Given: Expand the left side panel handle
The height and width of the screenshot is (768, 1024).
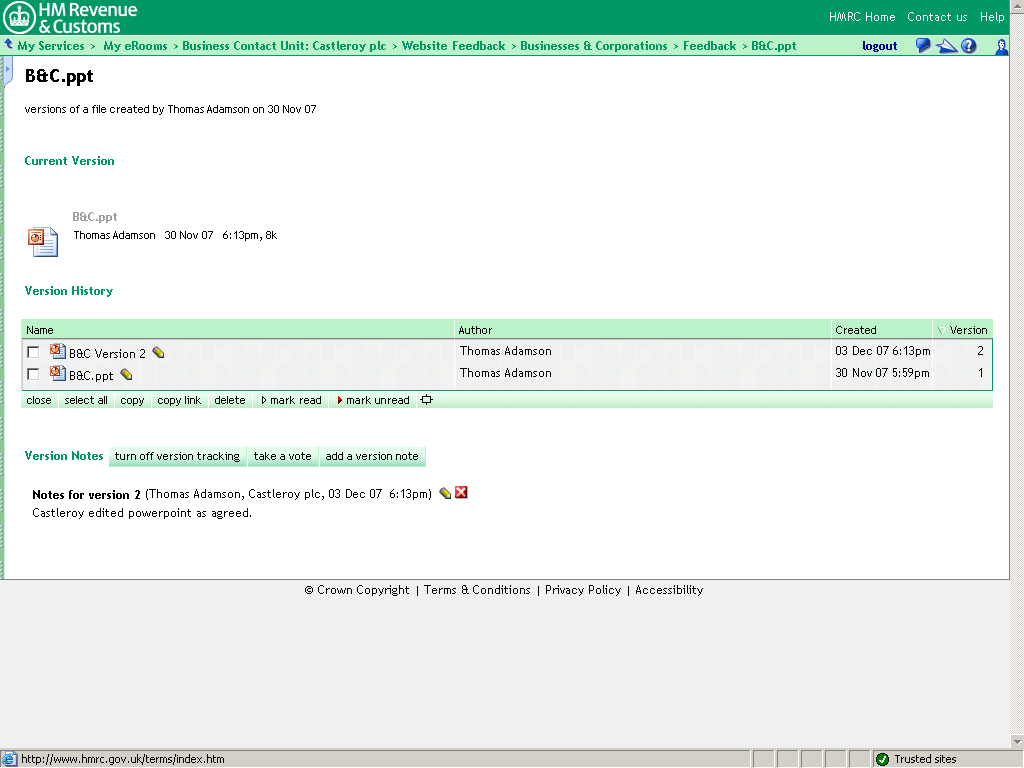Looking at the screenshot, I should pyautogui.click(x=7, y=72).
